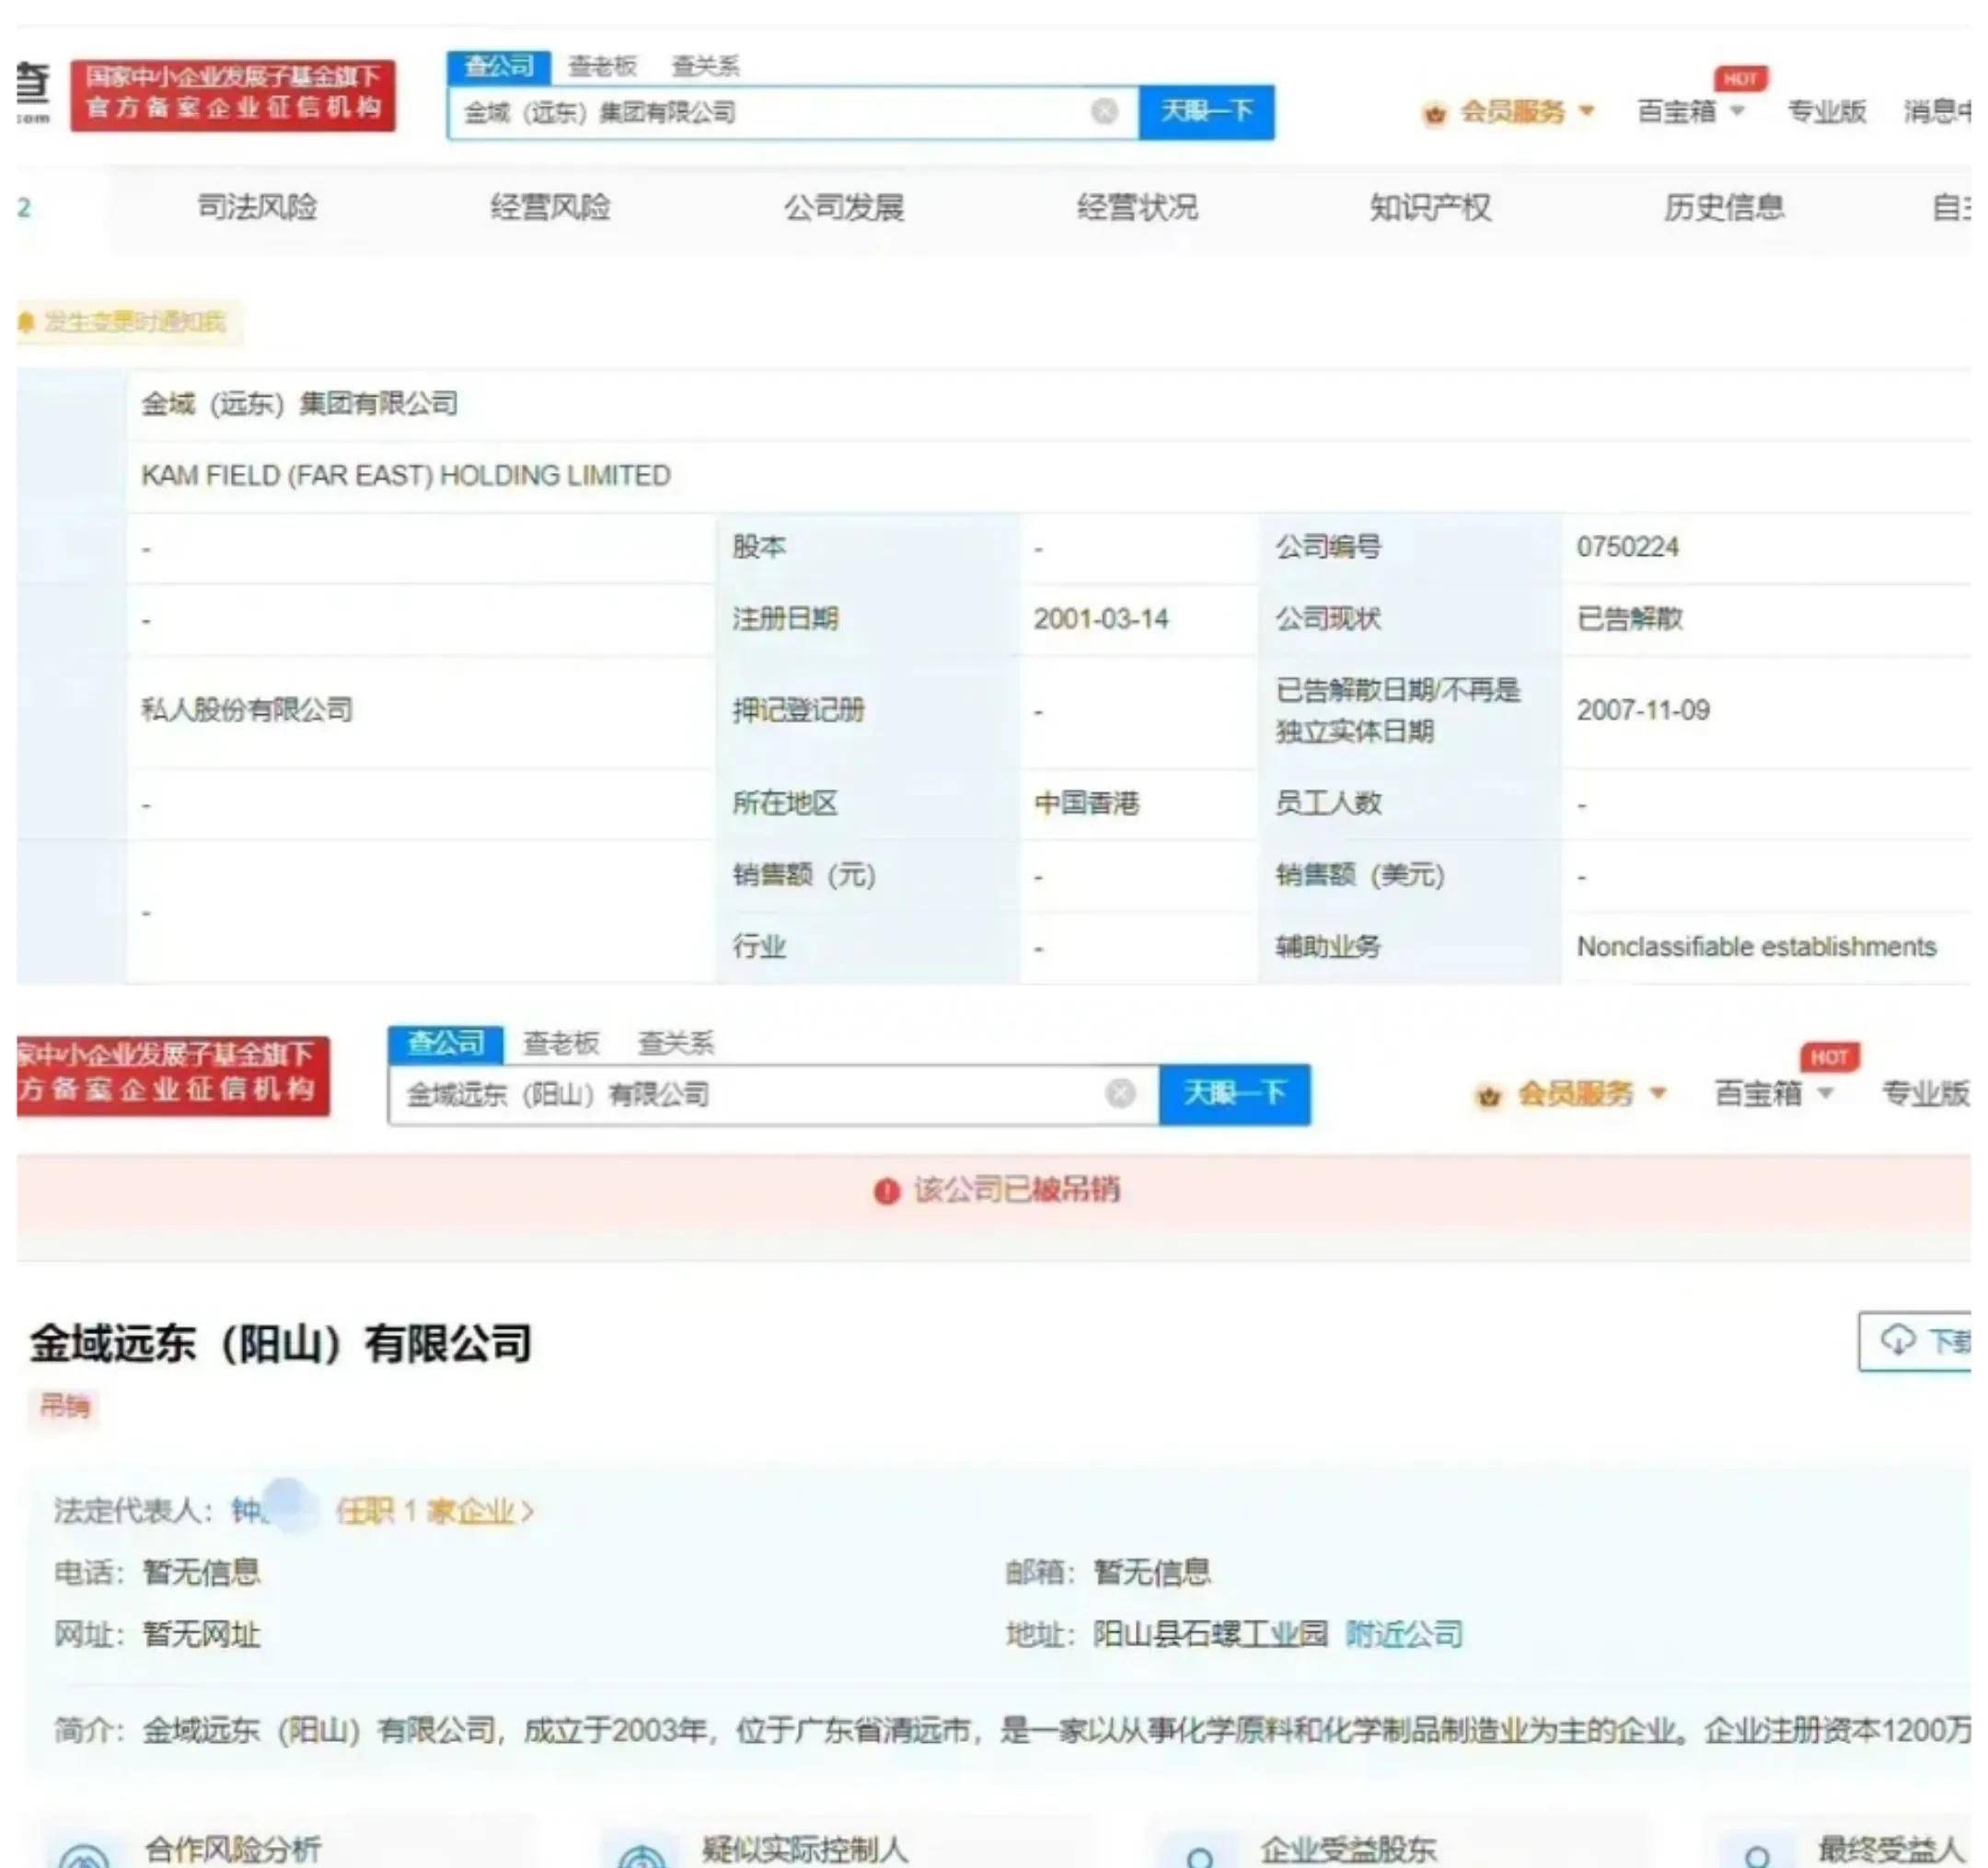1988x1868 pixels.
Task: Click the bell icon for change notifications
Action: pyautogui.click(x=27, y=322)
